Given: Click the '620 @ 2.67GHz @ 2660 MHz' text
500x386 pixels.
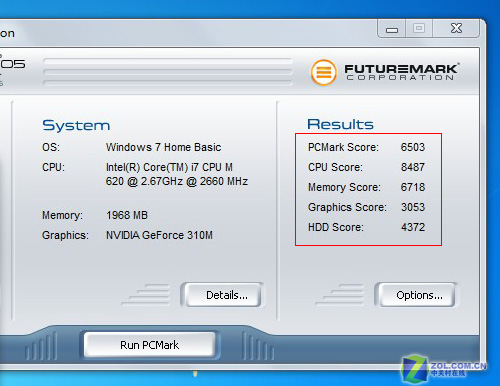Looking at the screenshot, I should coord(177,181).
